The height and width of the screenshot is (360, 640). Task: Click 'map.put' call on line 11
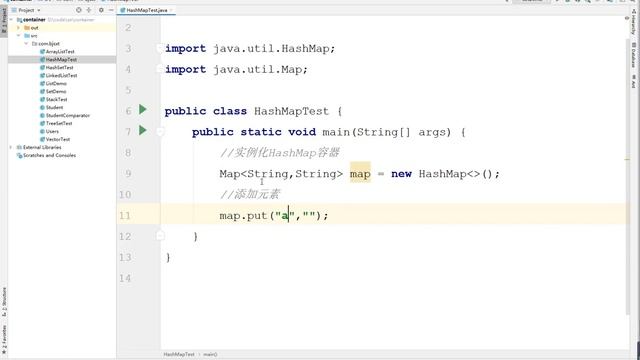click(243, 216)
